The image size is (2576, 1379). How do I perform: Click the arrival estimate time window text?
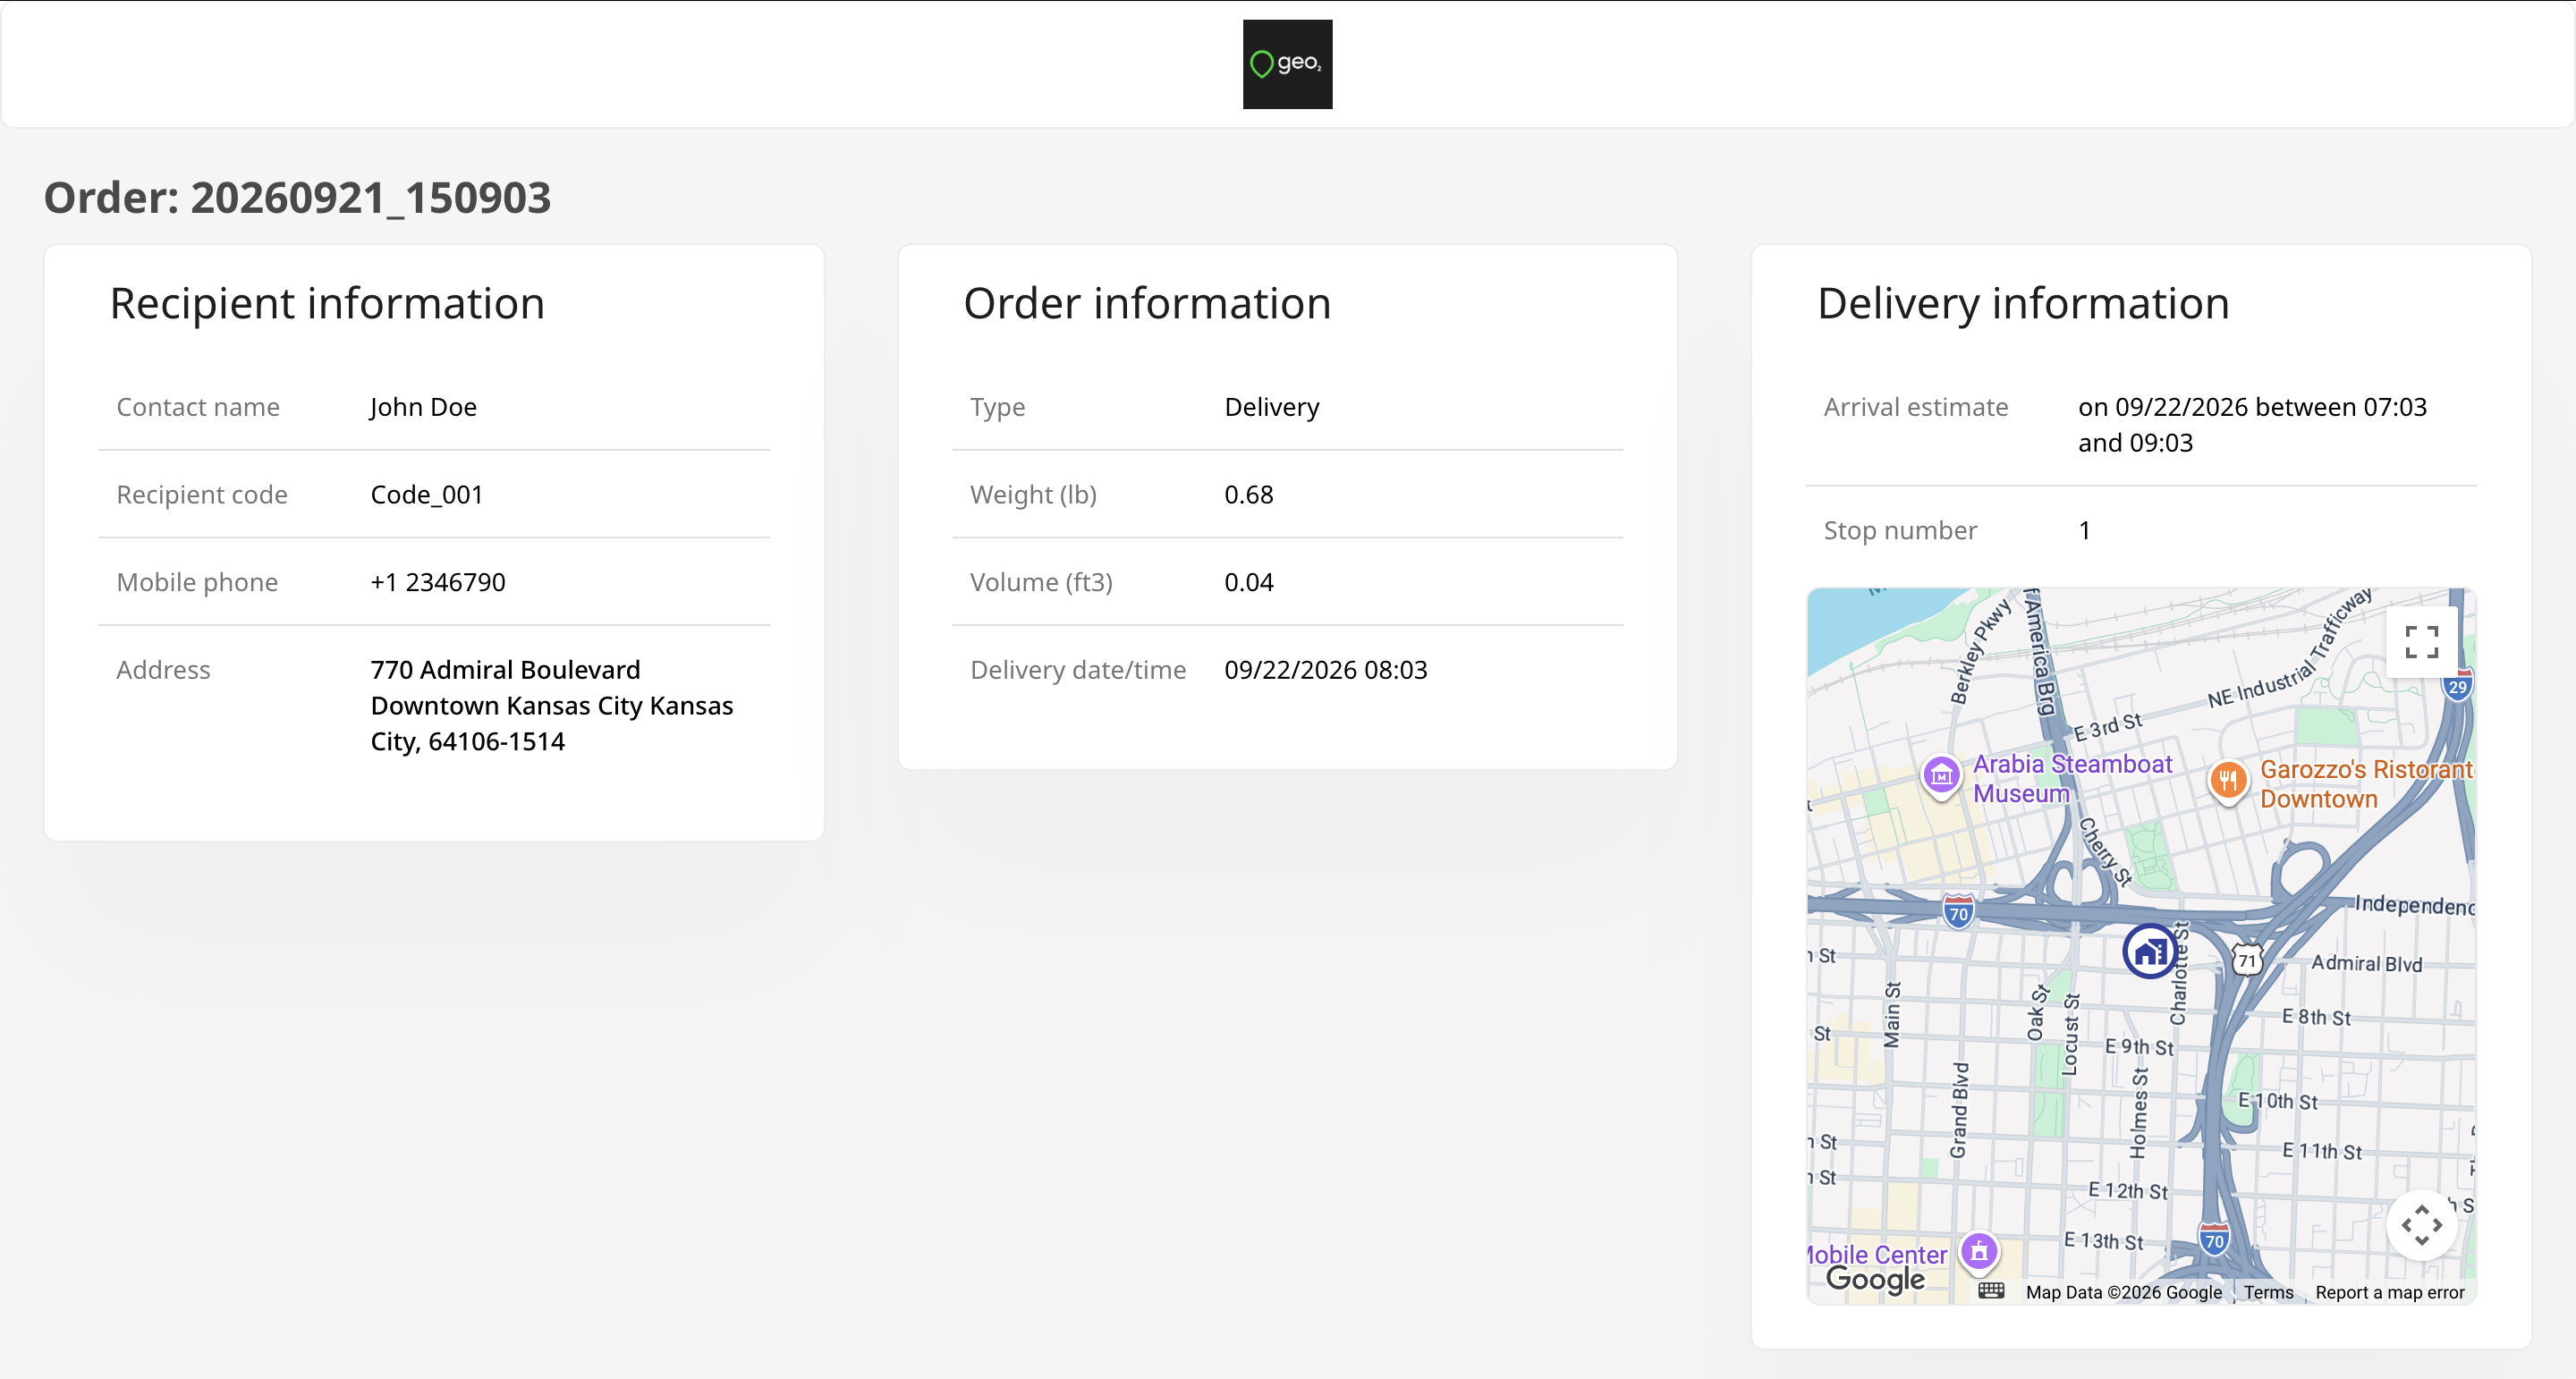[2252, 425]
